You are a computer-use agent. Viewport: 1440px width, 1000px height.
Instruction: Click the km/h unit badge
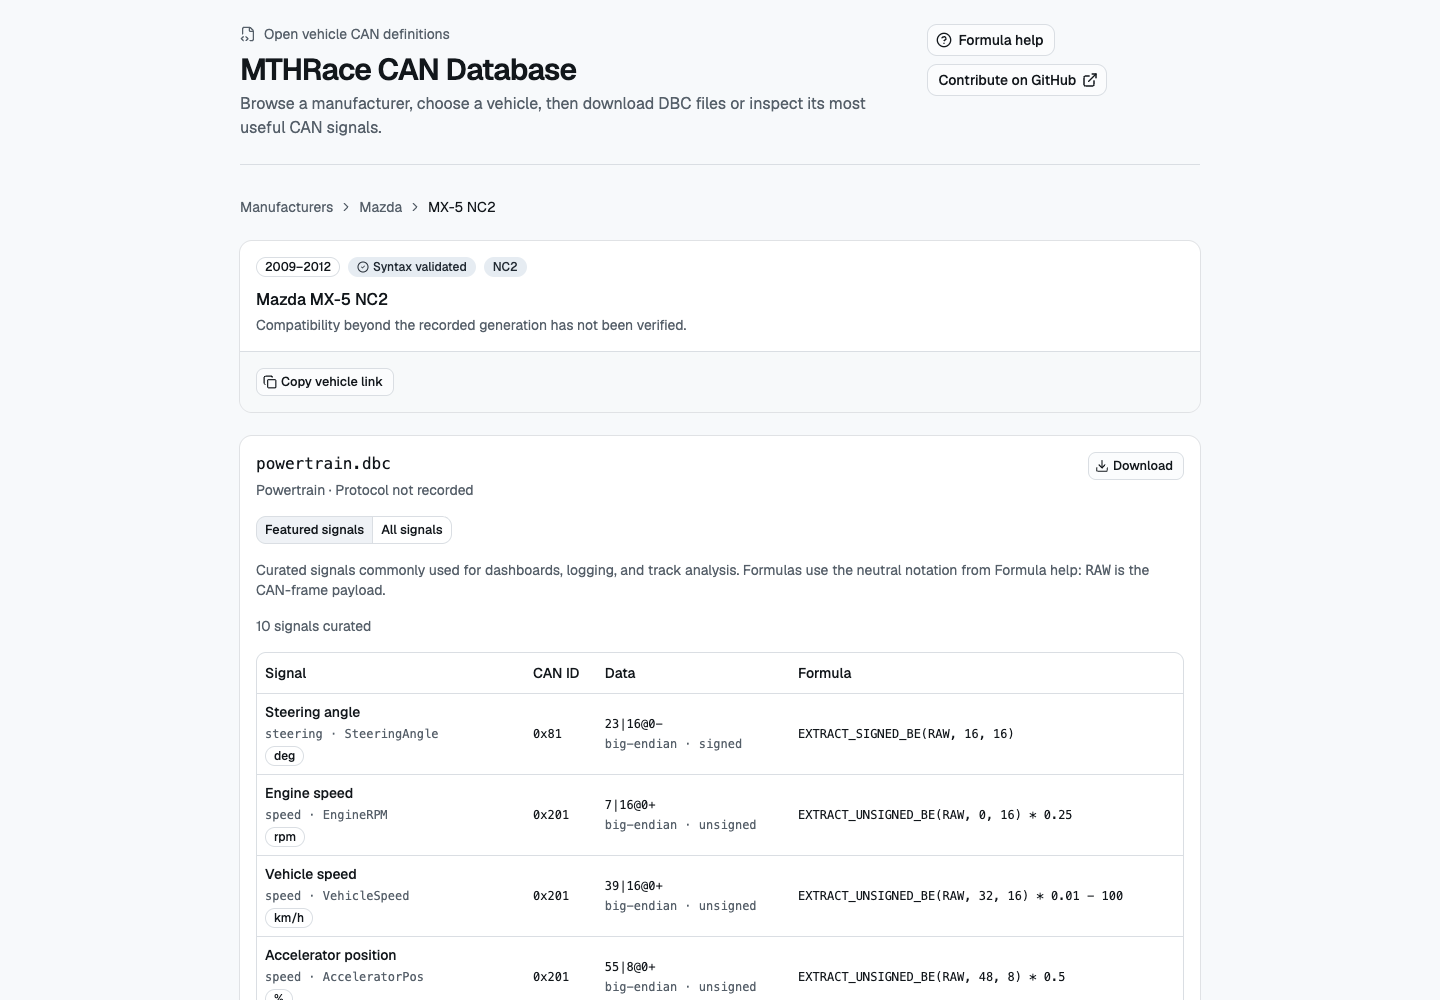click(289, 918)
